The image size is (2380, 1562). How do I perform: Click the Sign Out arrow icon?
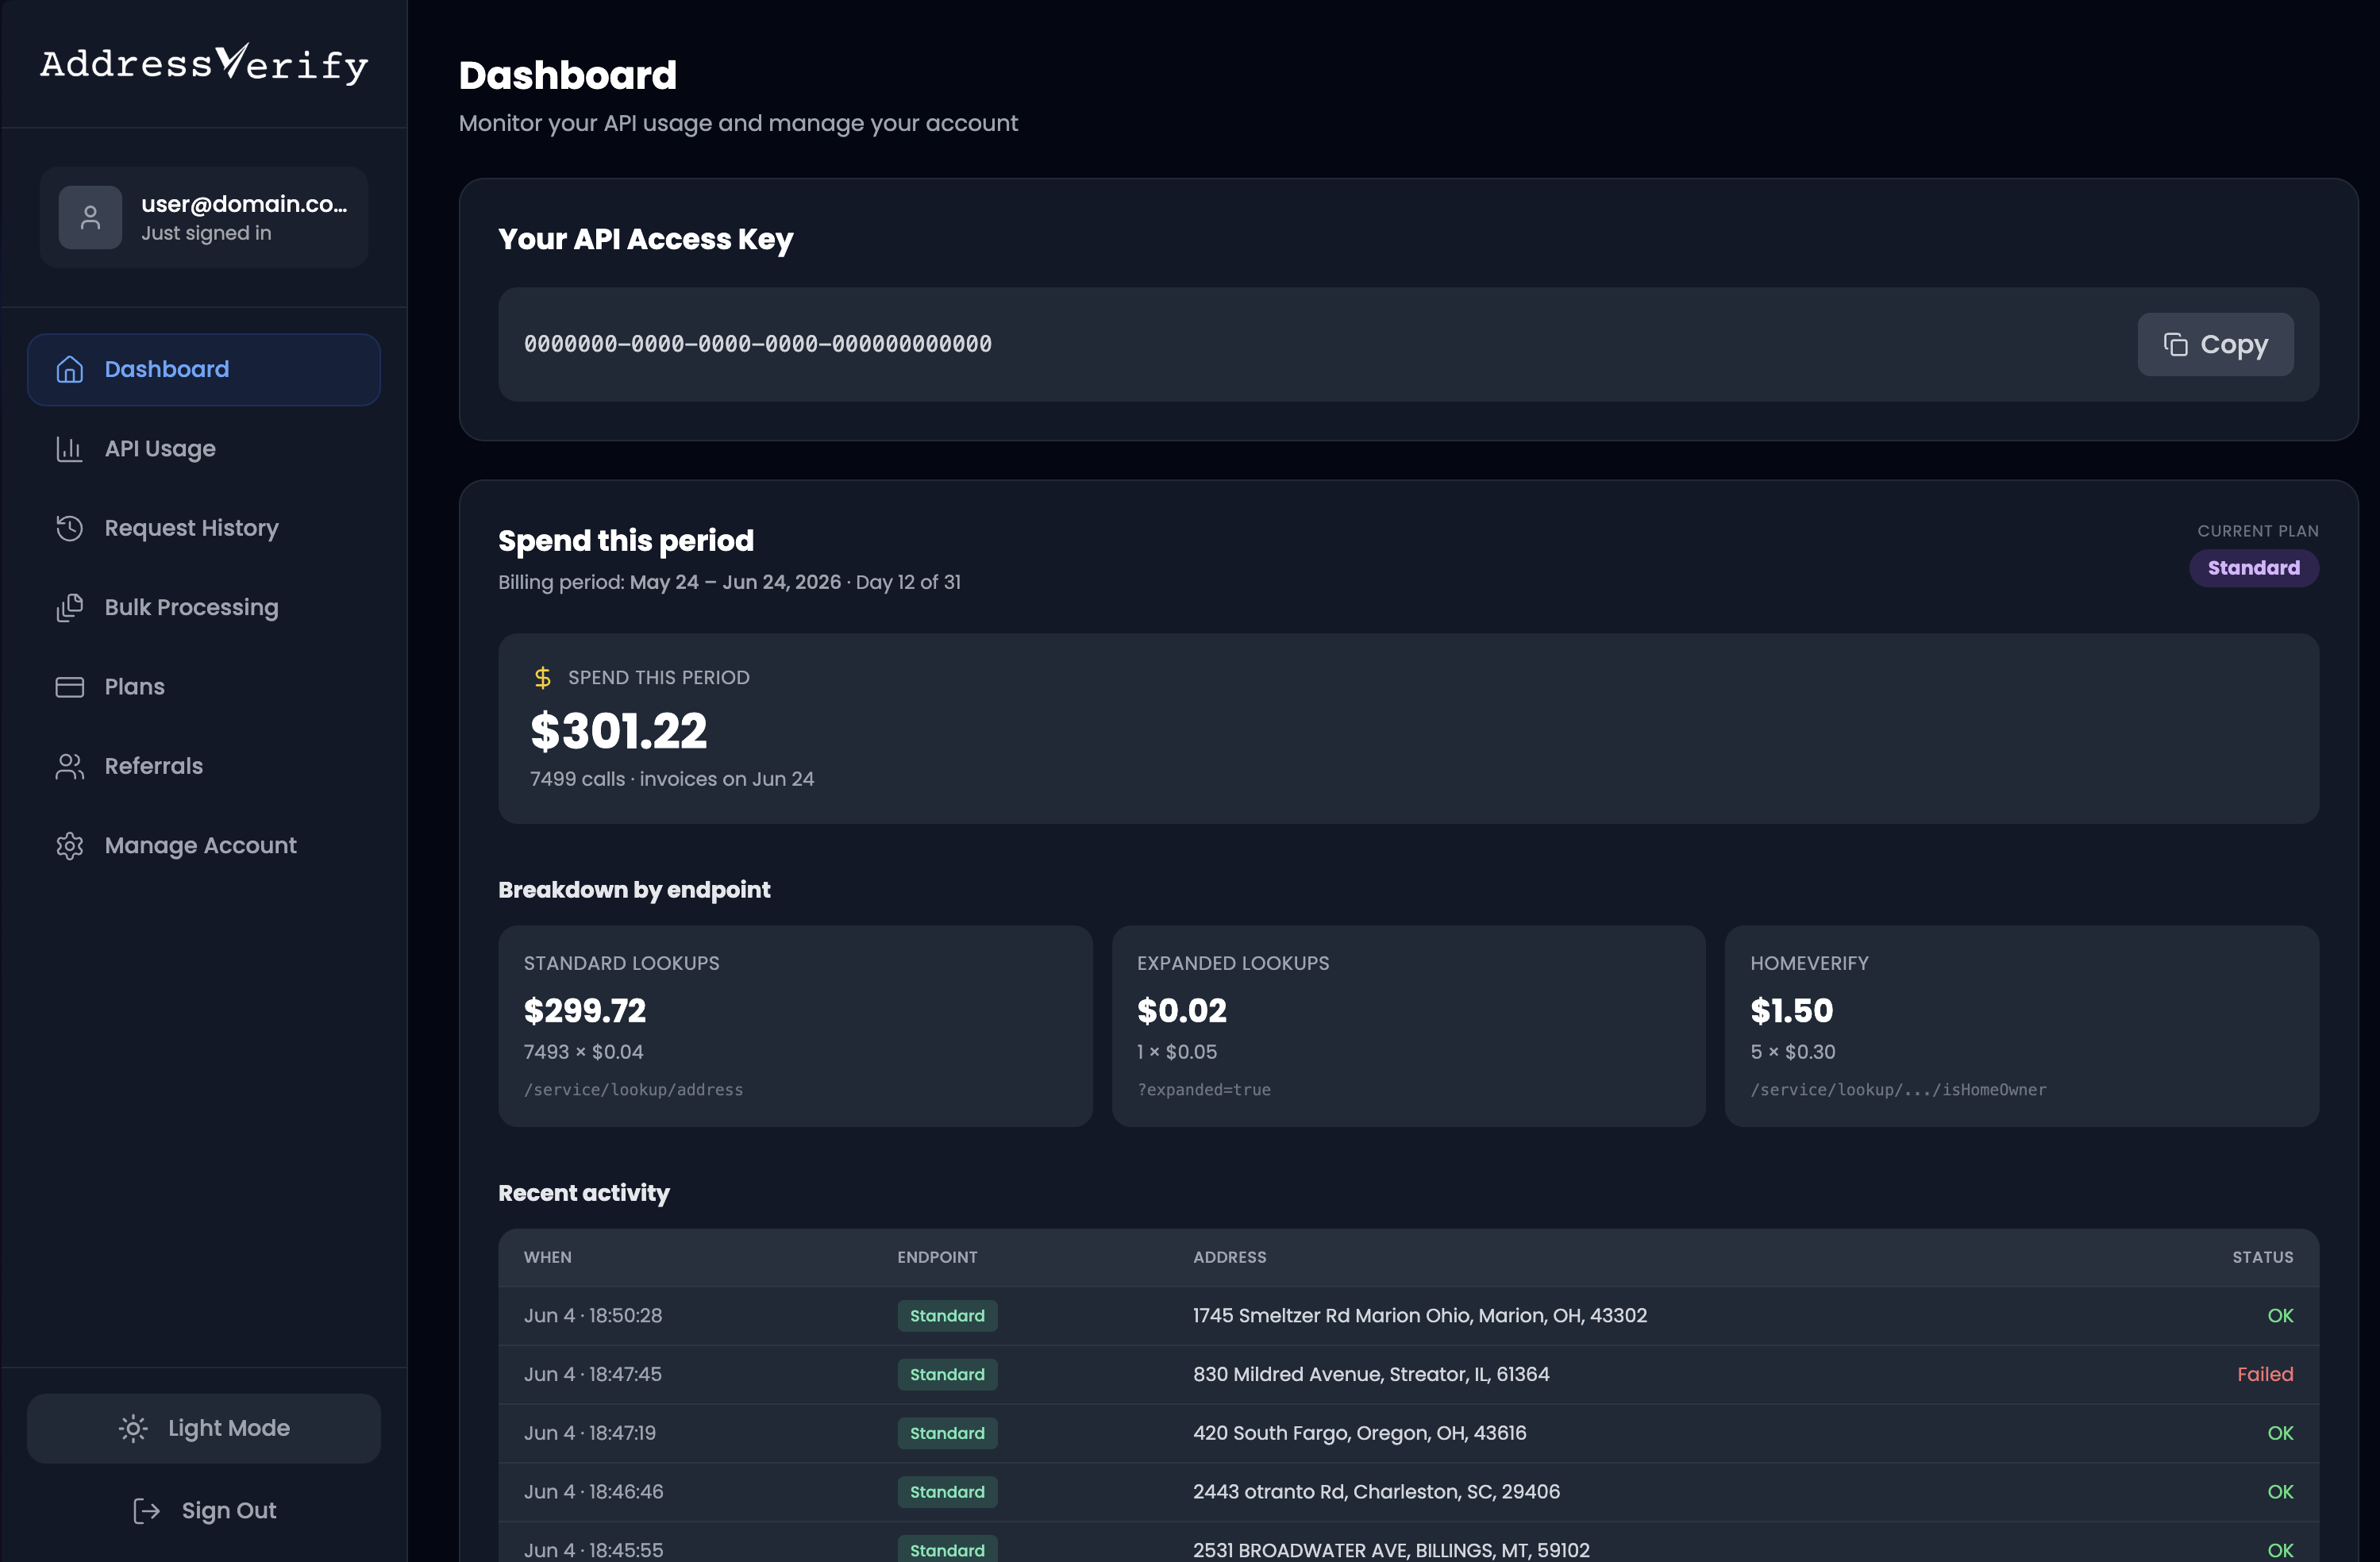(146, 1511)
